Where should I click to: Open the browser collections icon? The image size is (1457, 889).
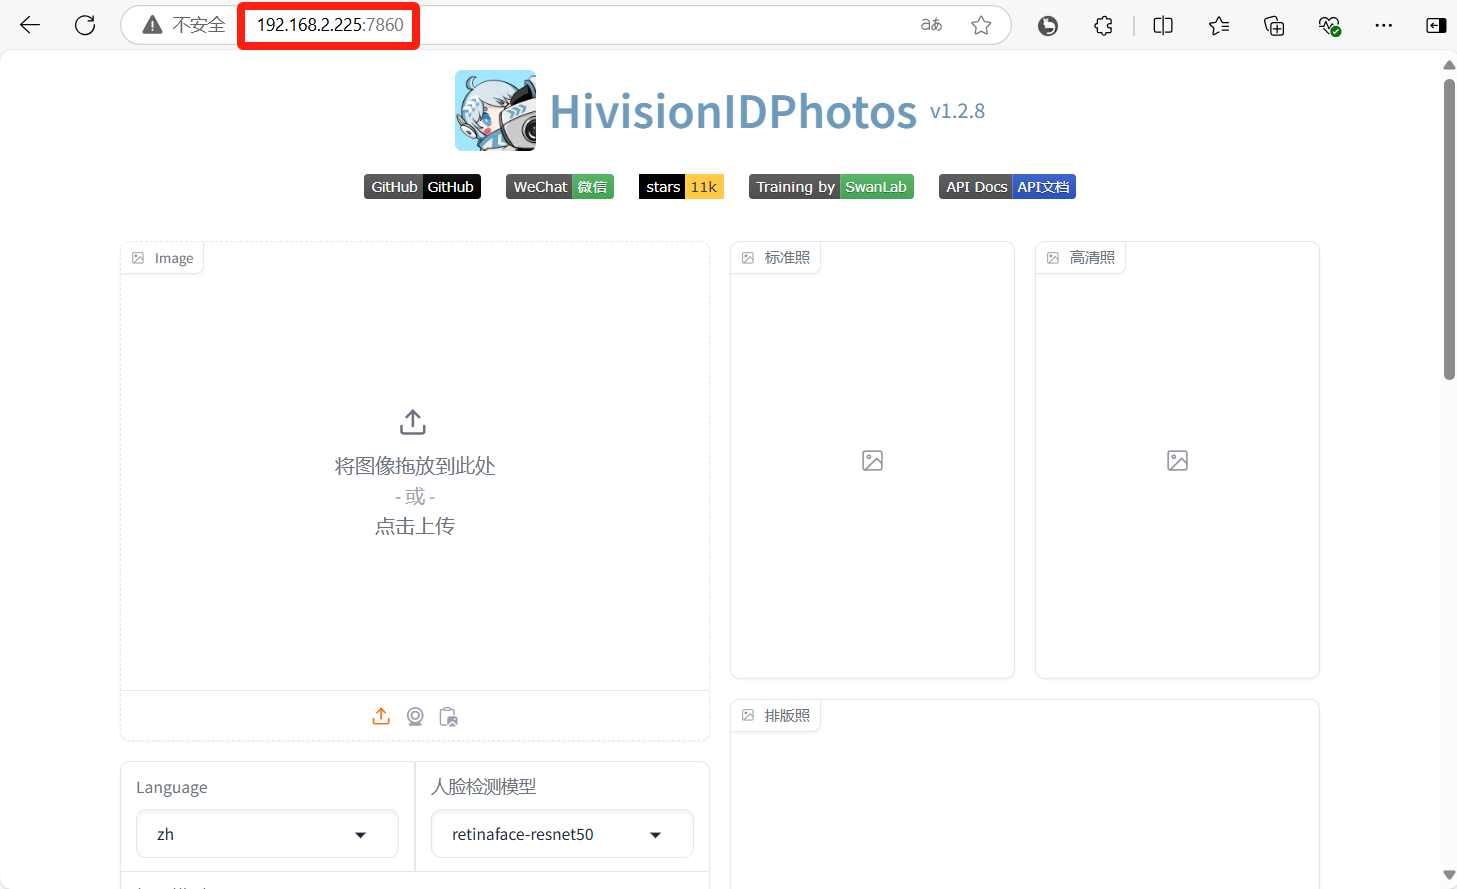[1274, 26]
